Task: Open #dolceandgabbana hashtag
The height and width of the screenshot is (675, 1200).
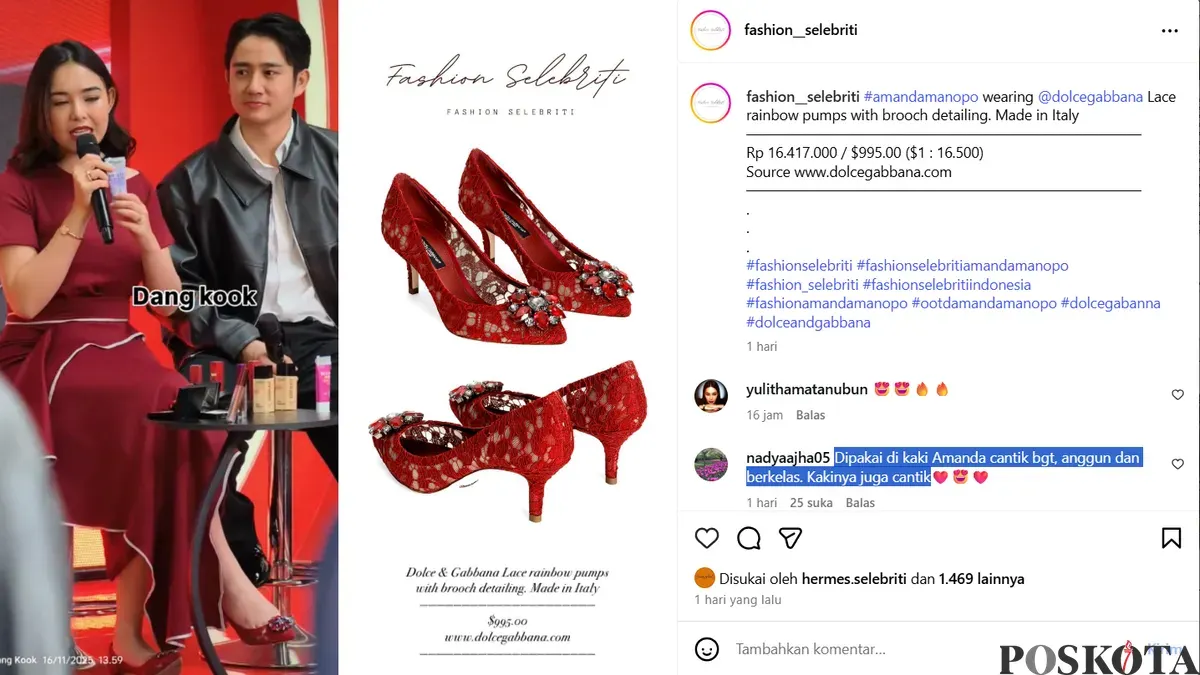Action: tap(808, 323)
